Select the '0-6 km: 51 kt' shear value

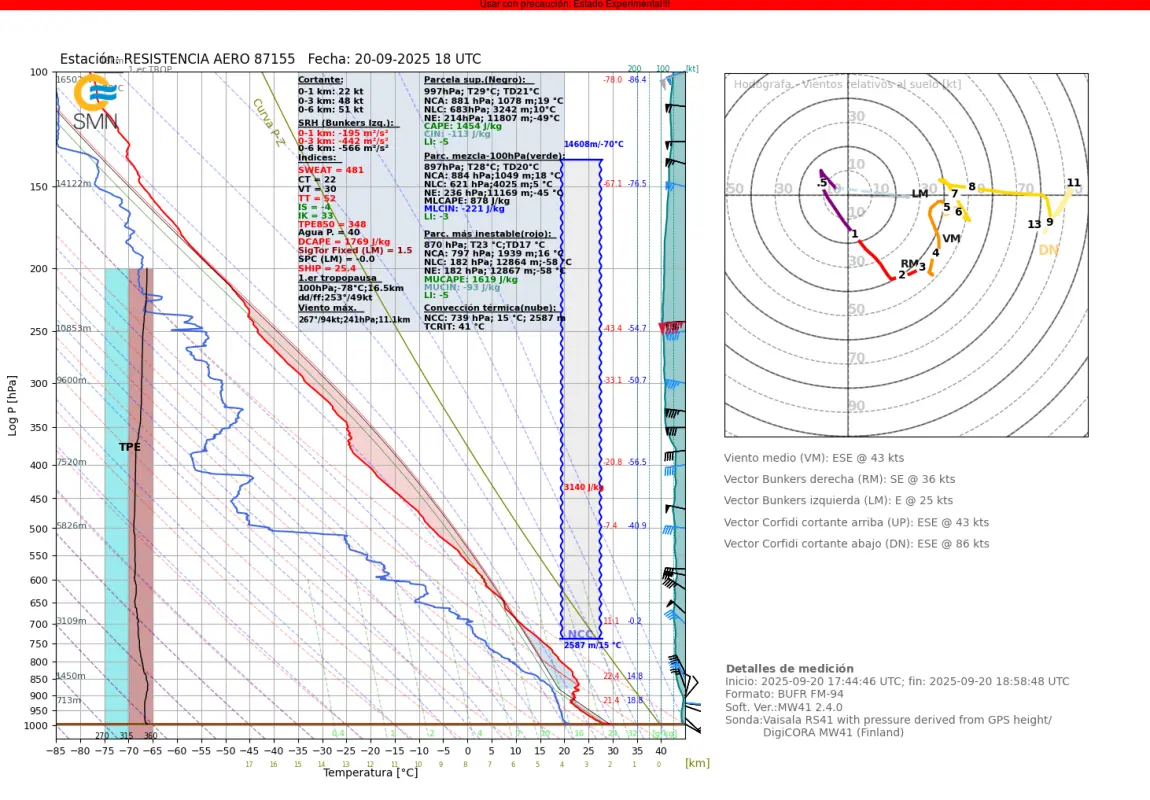[330, 109]
